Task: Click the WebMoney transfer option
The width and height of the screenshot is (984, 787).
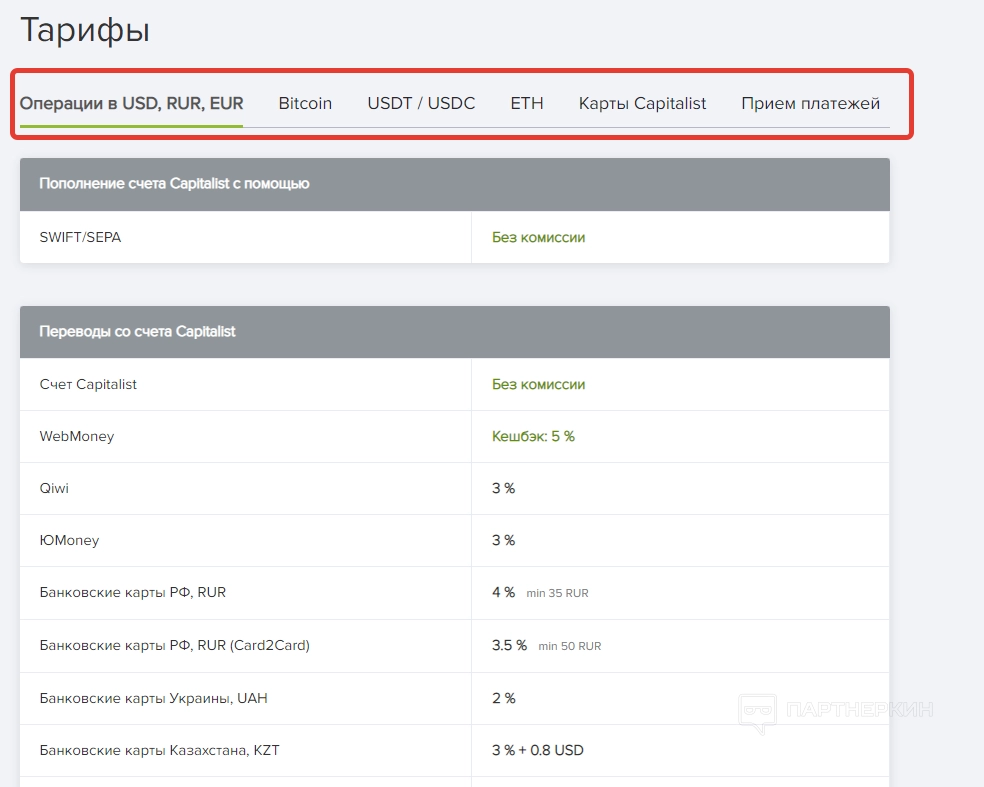Action: (77, 437)
